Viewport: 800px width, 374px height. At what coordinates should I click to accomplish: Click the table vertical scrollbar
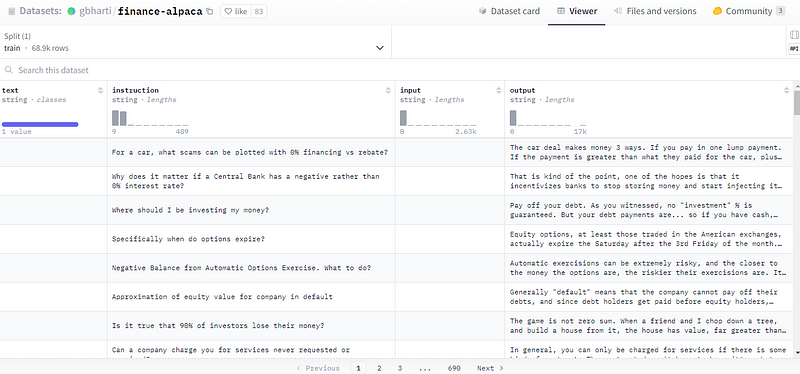(797, 104)
